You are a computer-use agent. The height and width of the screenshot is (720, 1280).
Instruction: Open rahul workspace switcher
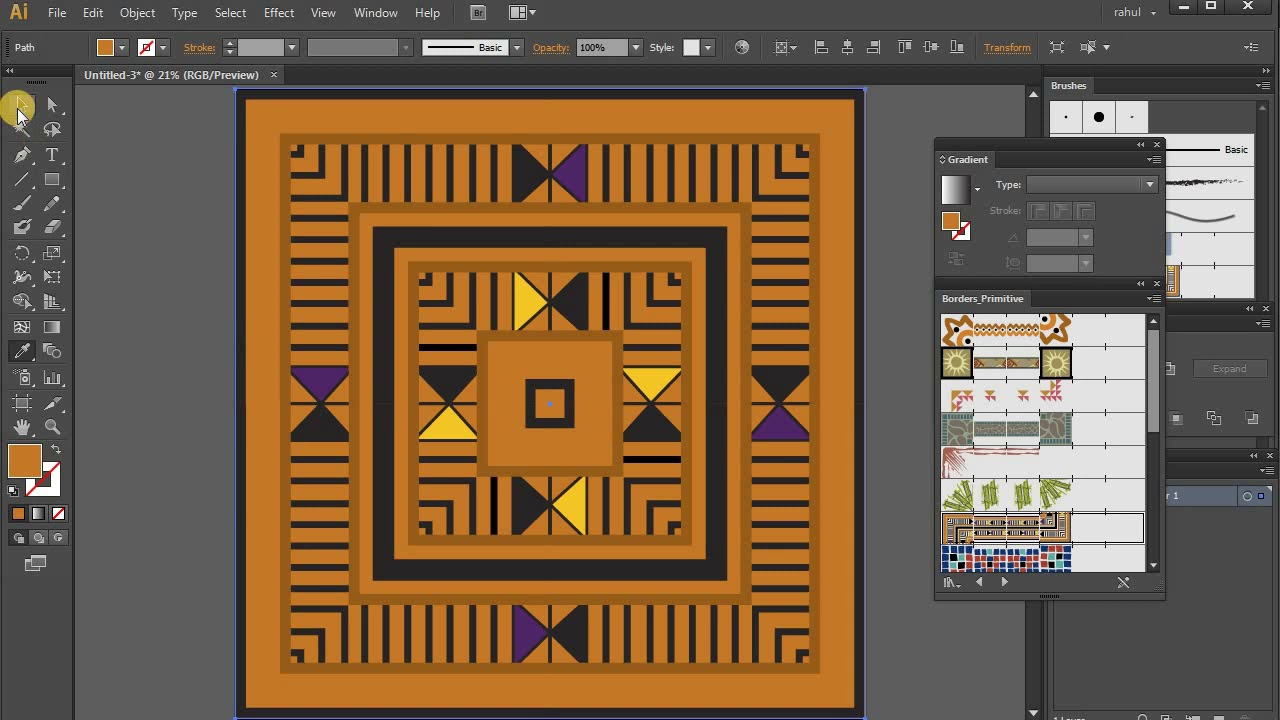pos(1134,12)
